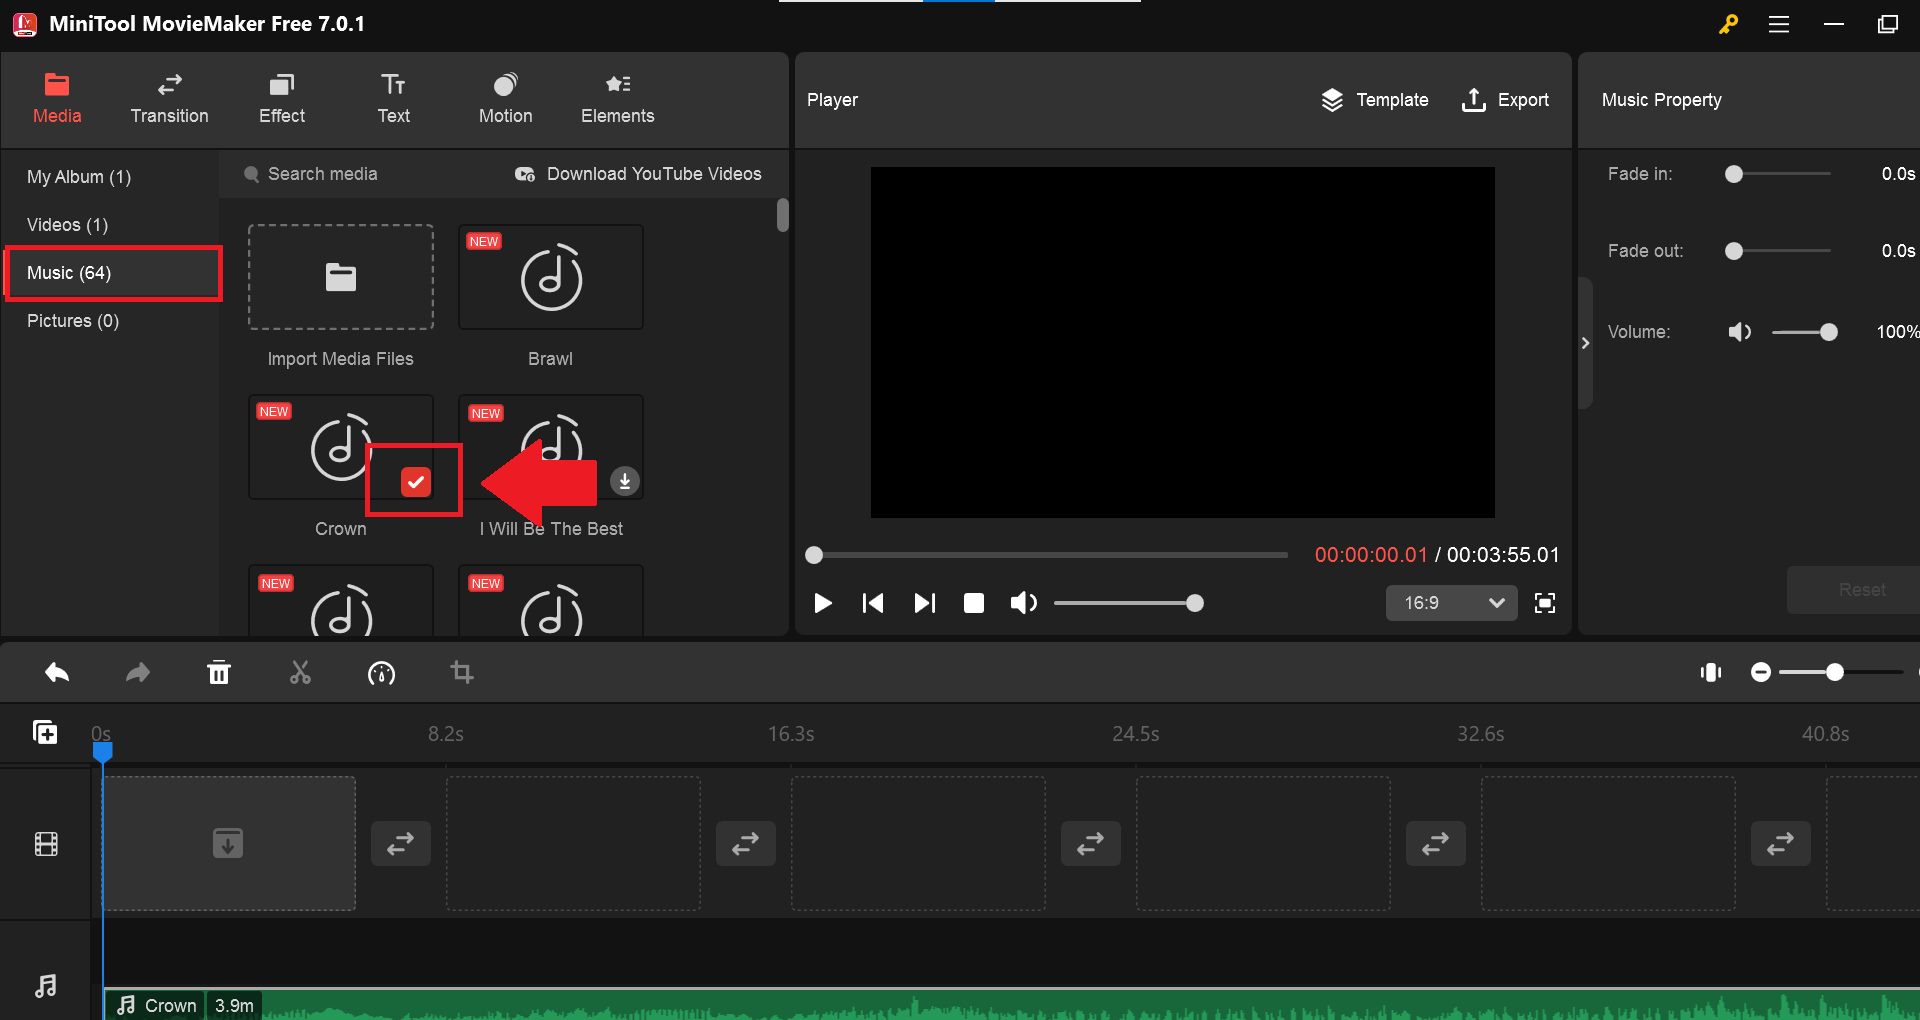This screenshot has height=1020, width=1920.
Task: Click the Delete trash icon
Action: pyautogui.click(x=219, y=673)
